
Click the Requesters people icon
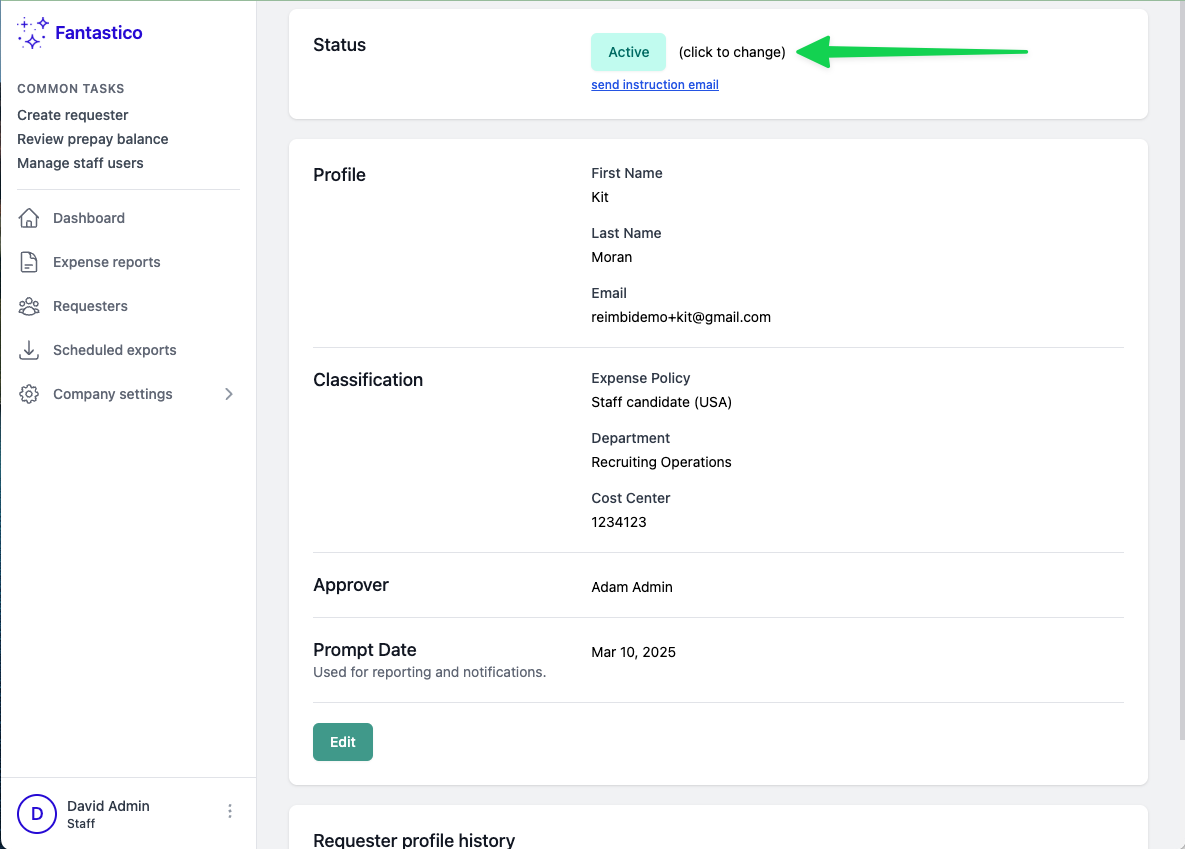[x=29, y=306]
